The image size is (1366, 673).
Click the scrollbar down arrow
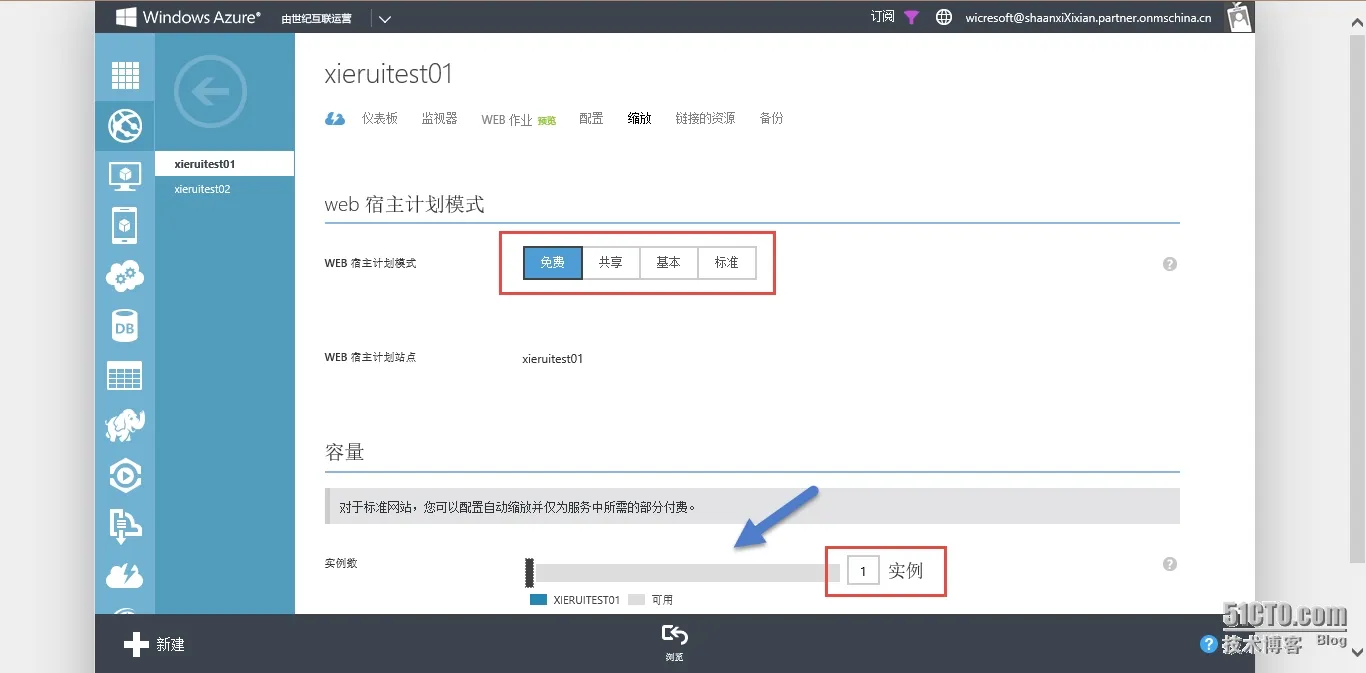[1358, 652]
